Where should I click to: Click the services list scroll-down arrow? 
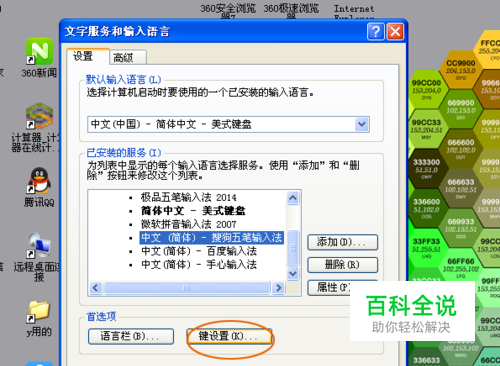pos(293,274)
